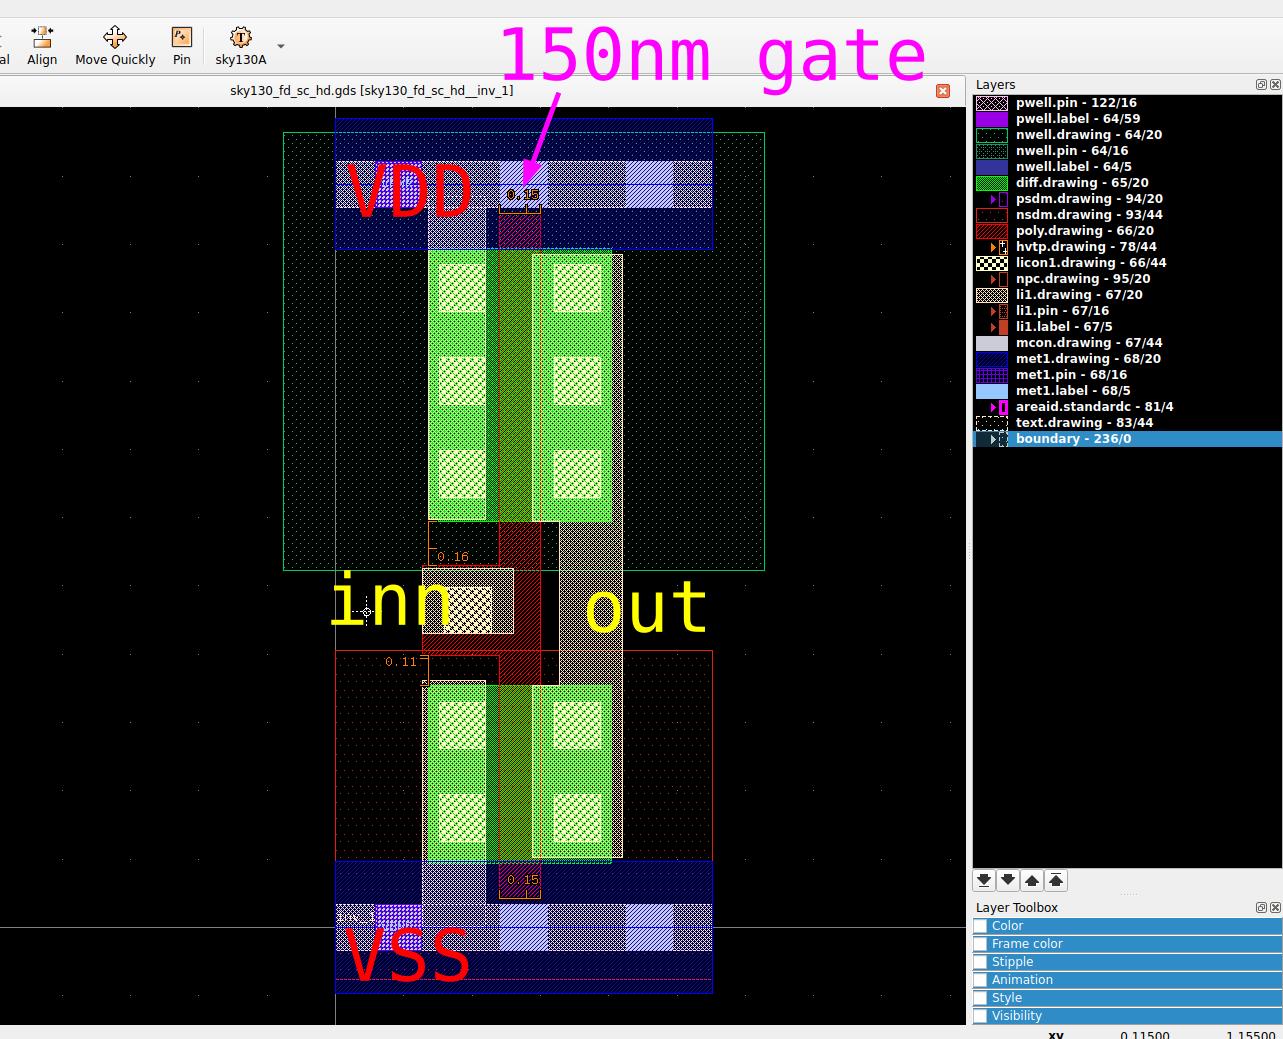The height and width of the screenshot is (1039, 1283).
Task: Move selected layer down one step
Action: click(1008, 880)
